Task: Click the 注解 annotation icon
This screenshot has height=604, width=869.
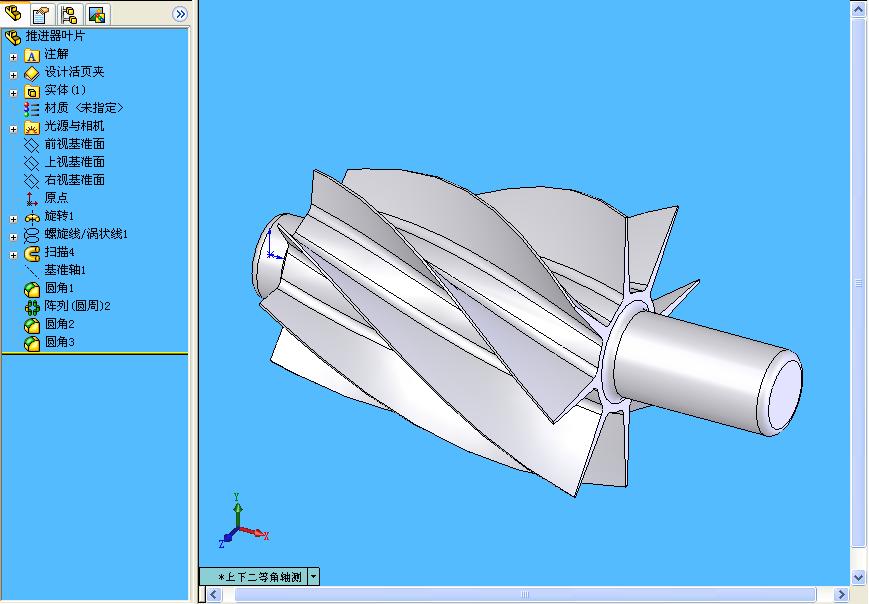Action: 32,55
